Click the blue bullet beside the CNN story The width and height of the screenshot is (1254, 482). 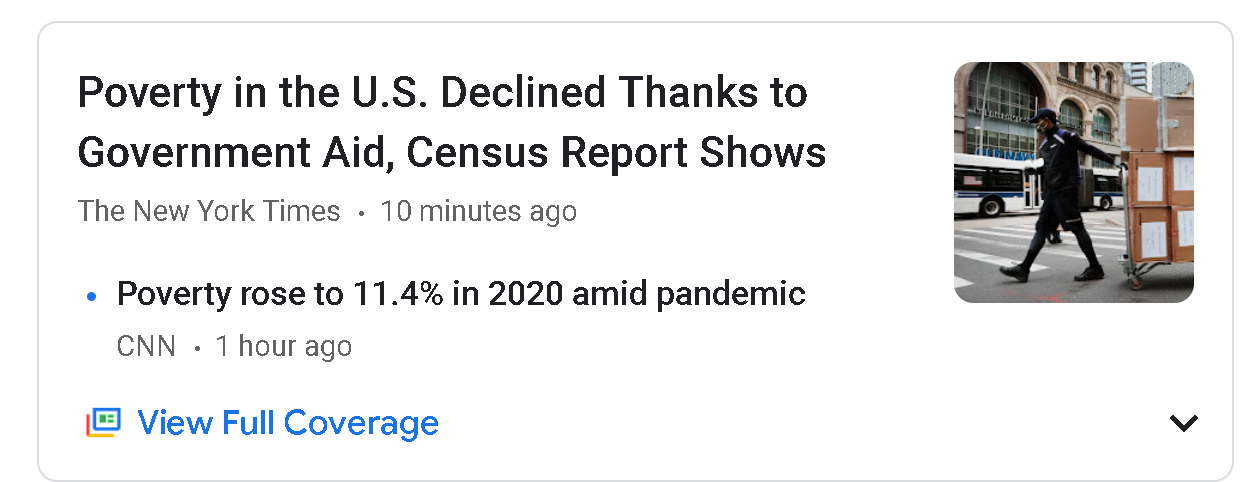pos(92,296)
